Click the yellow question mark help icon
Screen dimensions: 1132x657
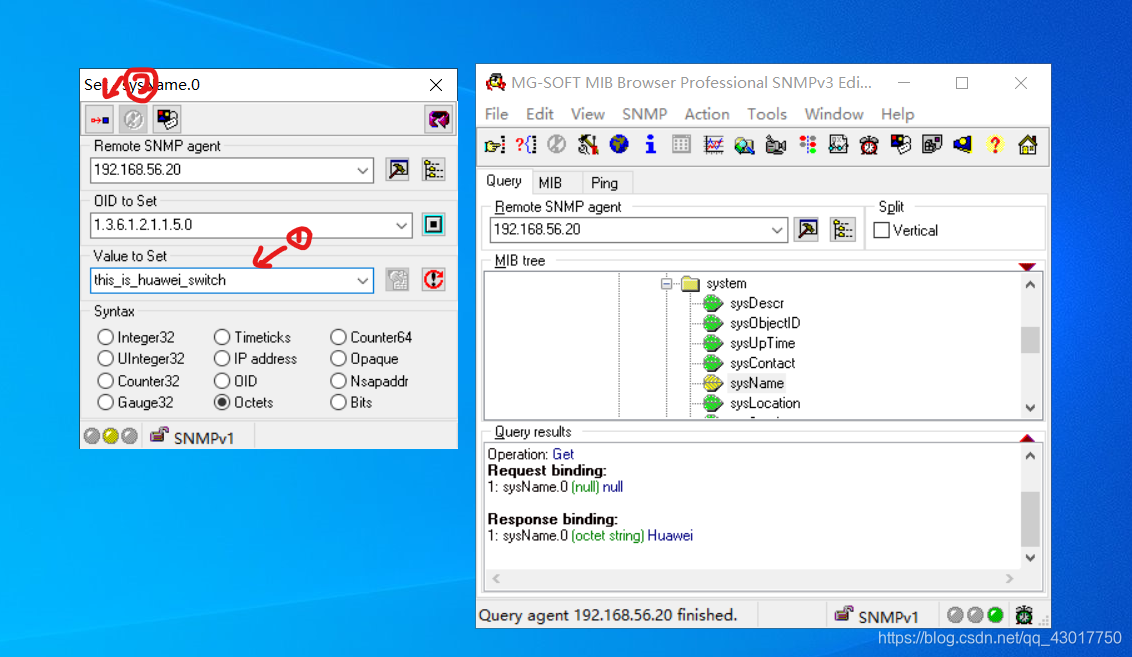pyautogui.click(x=995, y=145)
